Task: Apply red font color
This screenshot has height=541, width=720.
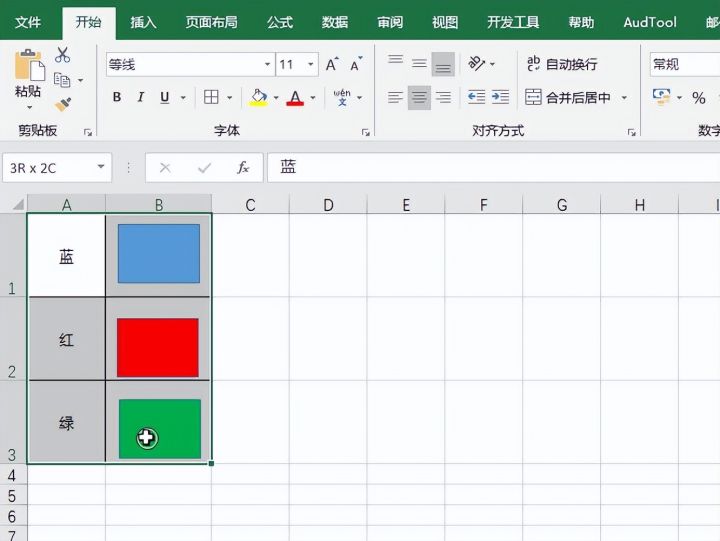Action: click(x=295, y=97)
